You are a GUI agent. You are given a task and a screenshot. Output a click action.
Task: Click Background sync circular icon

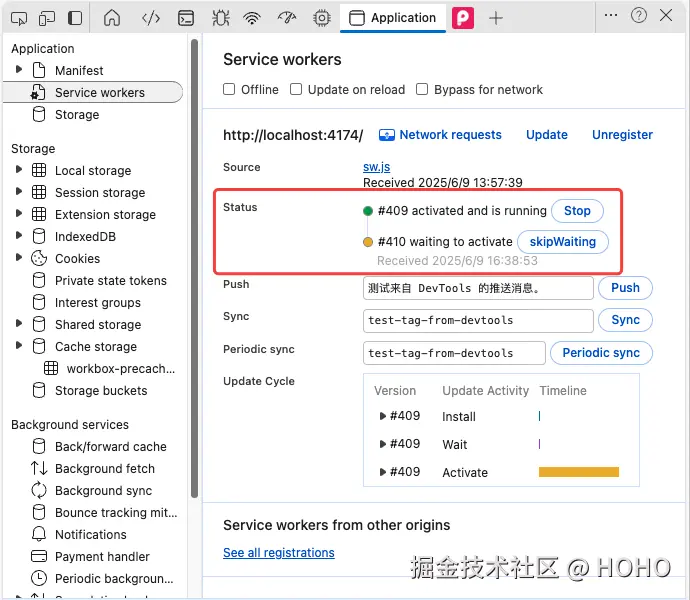(x=39, y=490)
